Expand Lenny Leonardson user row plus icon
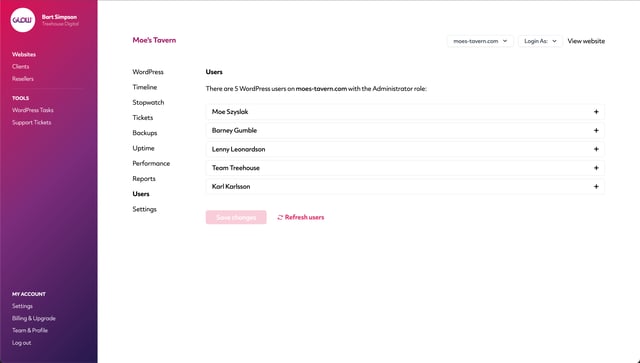 (x=596, y=149)
